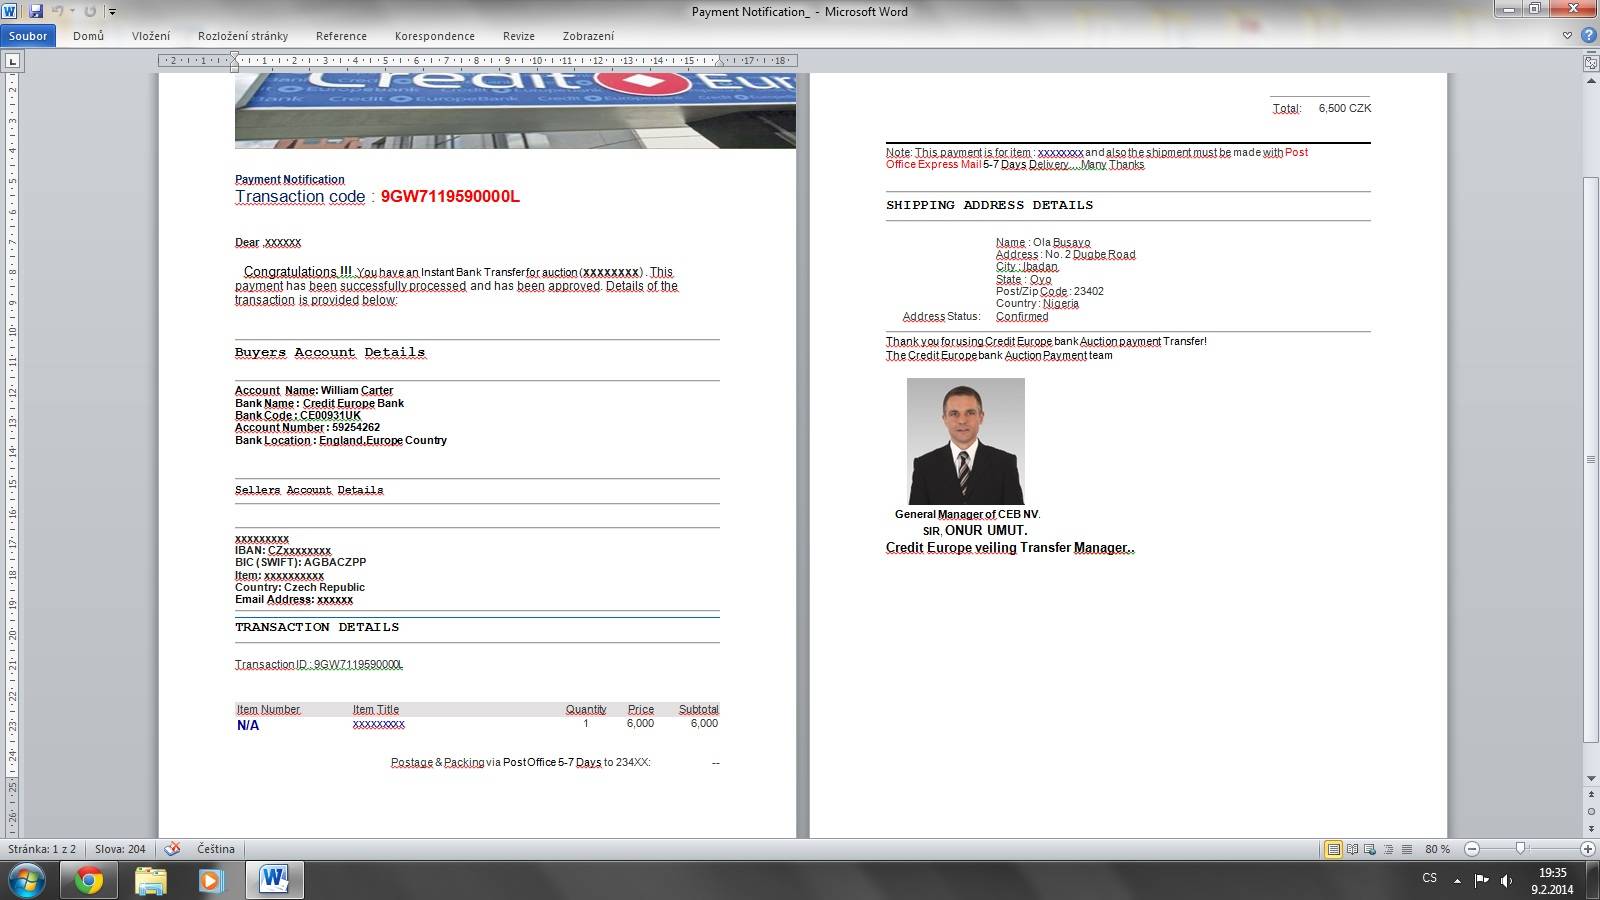Go to previous page double-arrow button
The image size is (1600, 900).
click(1591, 795)
